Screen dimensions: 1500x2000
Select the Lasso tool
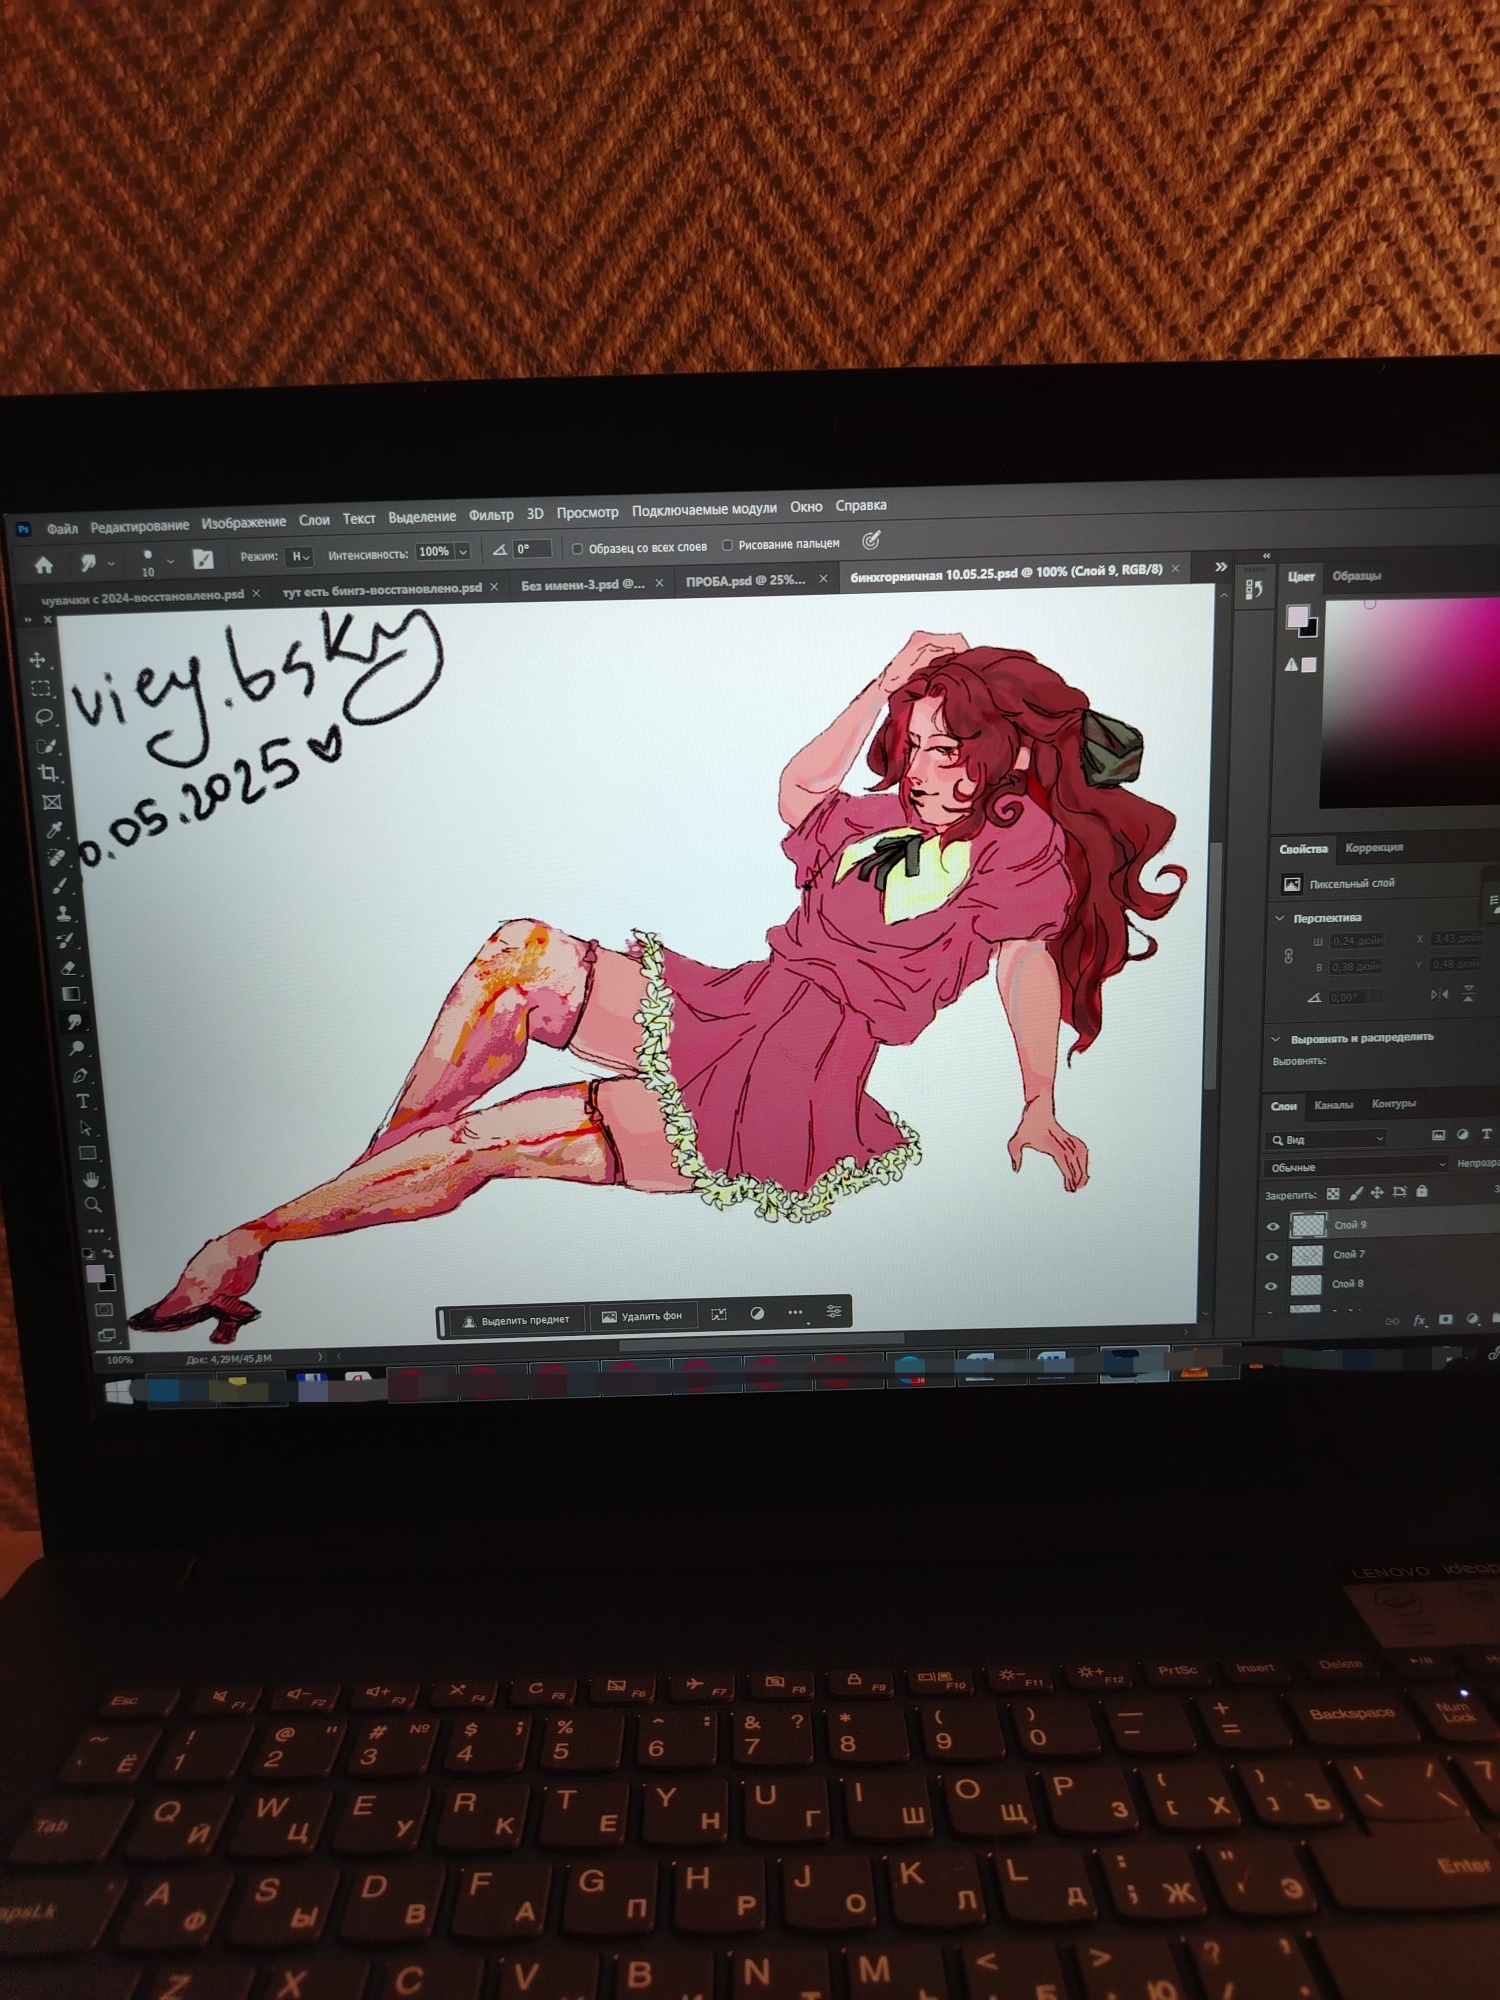click(43, 717)
